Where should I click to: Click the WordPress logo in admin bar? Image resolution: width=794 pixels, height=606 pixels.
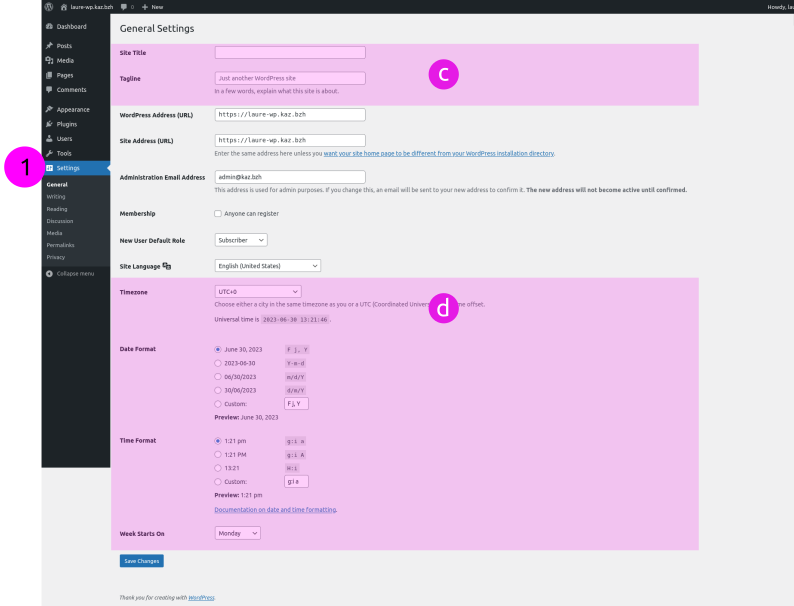[48, 7]
